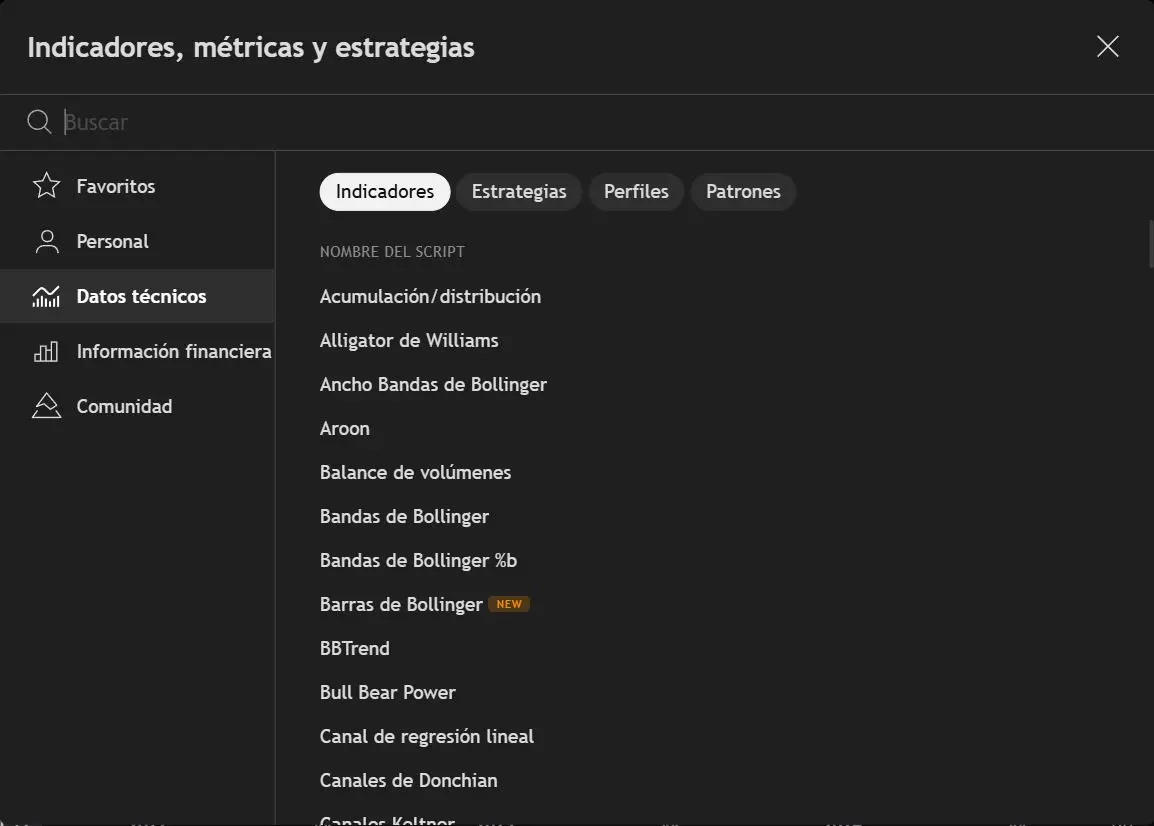Select the Comunidad mountain icon
The height and width of the screenshot is (826, 1154).
(x=46, y=405)
